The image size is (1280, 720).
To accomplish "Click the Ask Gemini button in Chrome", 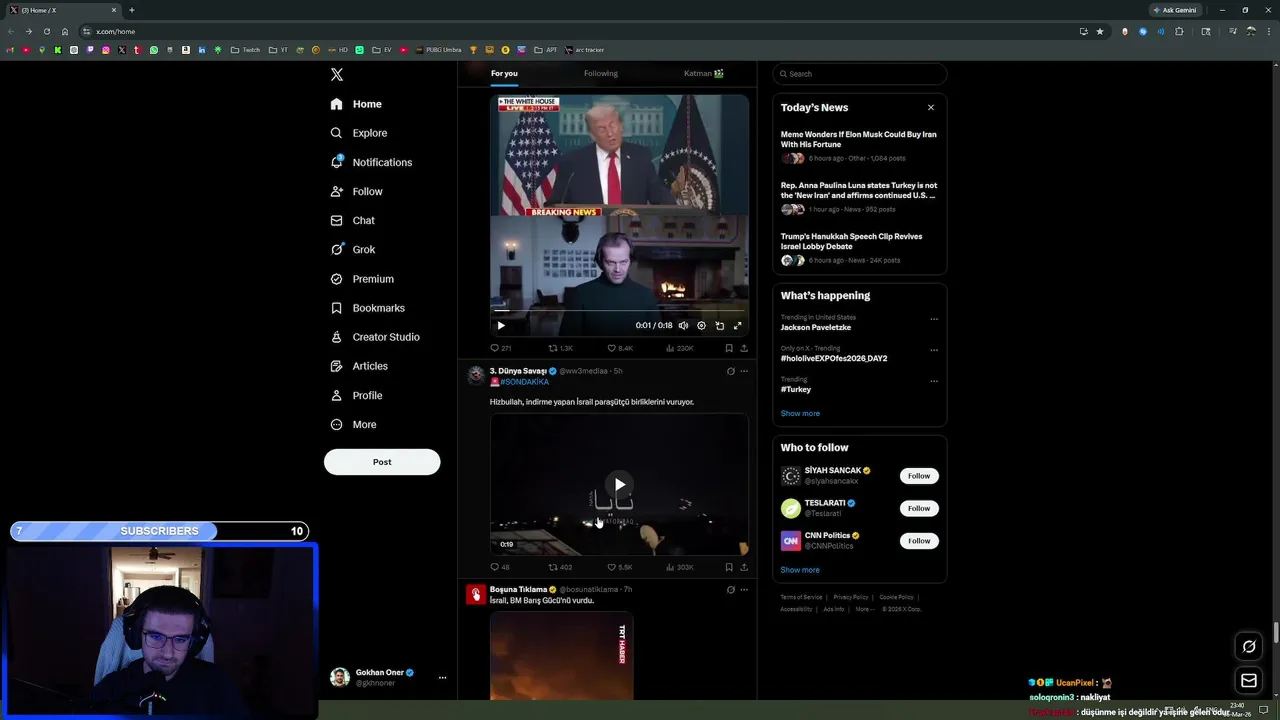I will tap(1174, 10).
